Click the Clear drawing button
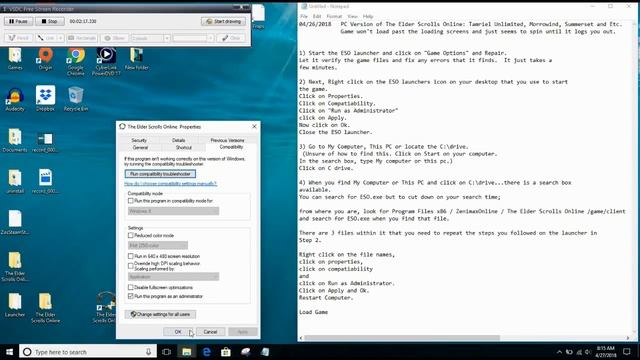Screen dimensions: 640x360 231,38
